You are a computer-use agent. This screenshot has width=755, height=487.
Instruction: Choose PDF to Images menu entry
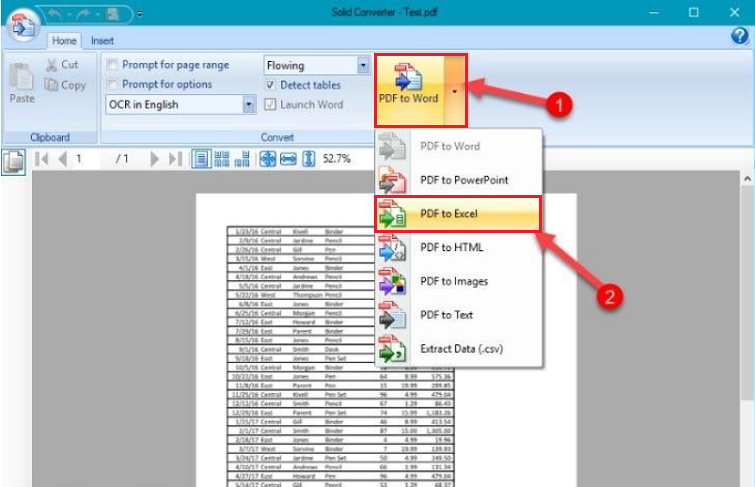coord(459,281)
